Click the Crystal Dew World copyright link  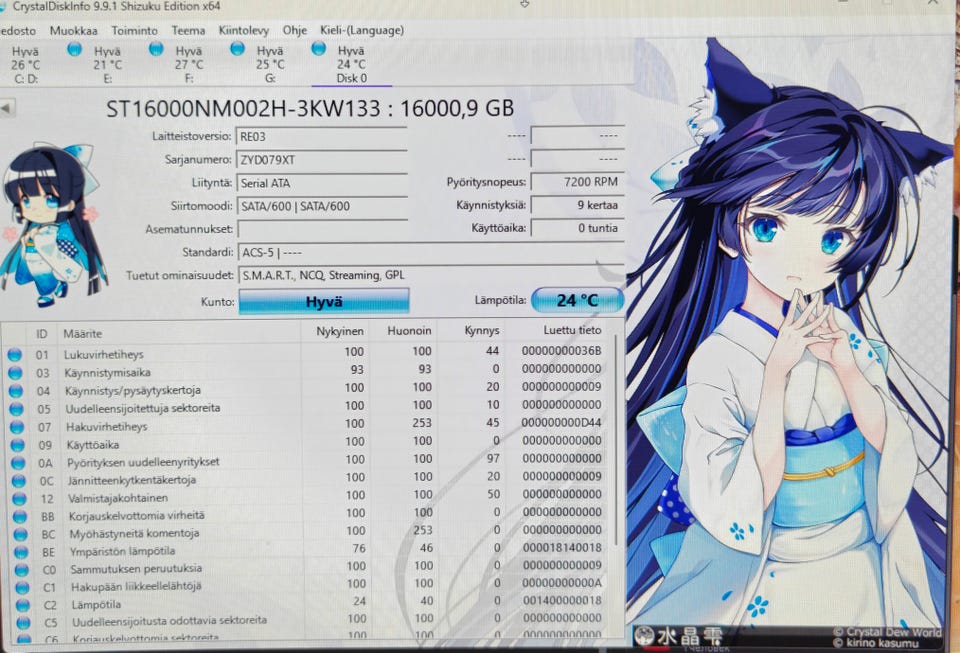pos(887,632)
